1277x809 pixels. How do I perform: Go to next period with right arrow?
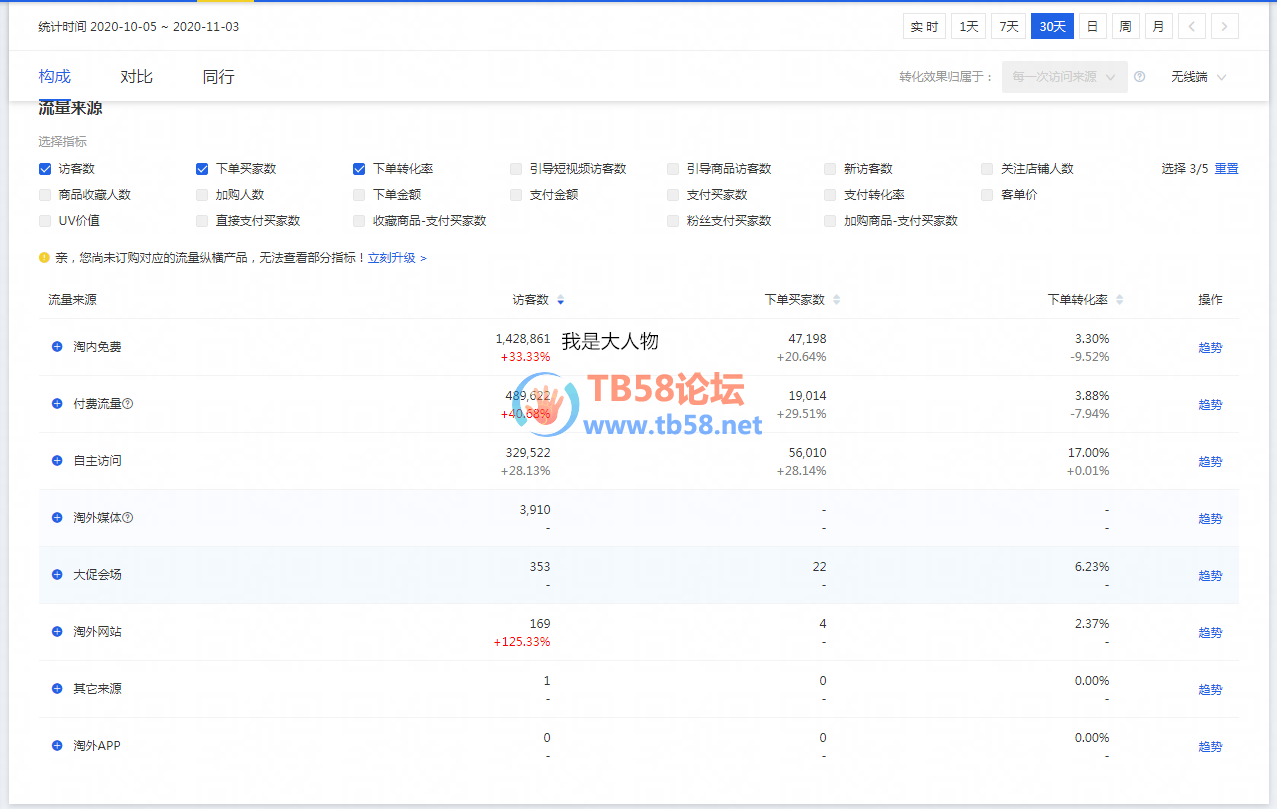click(1224, 27)
